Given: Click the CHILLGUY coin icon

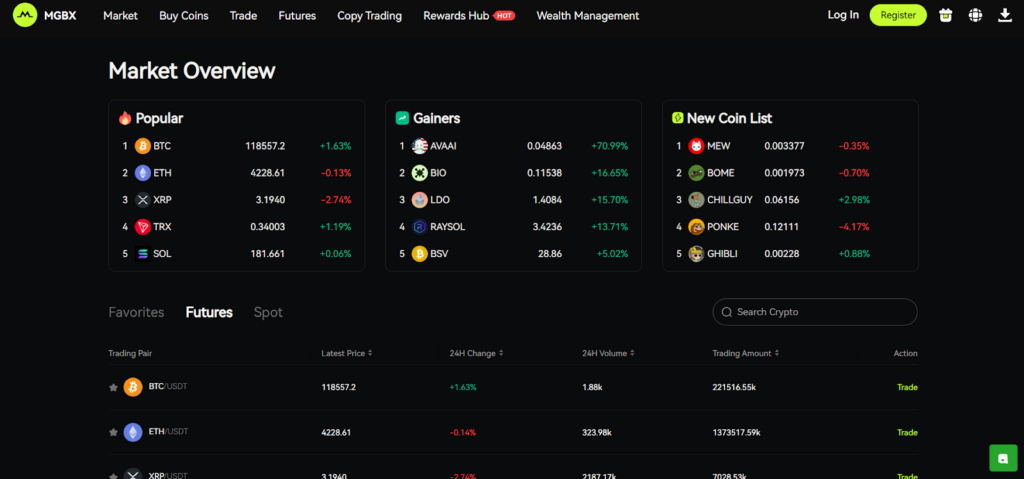Looking at the screenshot, I should (x=696, y=200).
